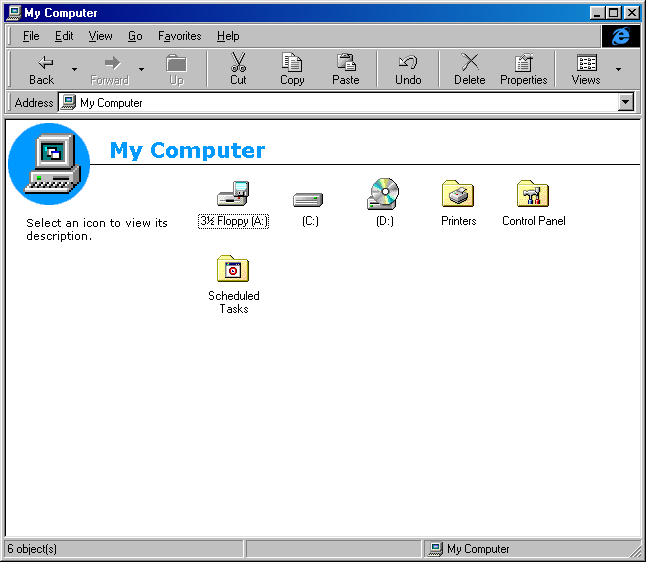Image resolution: width=646 pixels, height=562 pixels.
Task: Click the Control Panel text label
Action: tap(534, 221)
